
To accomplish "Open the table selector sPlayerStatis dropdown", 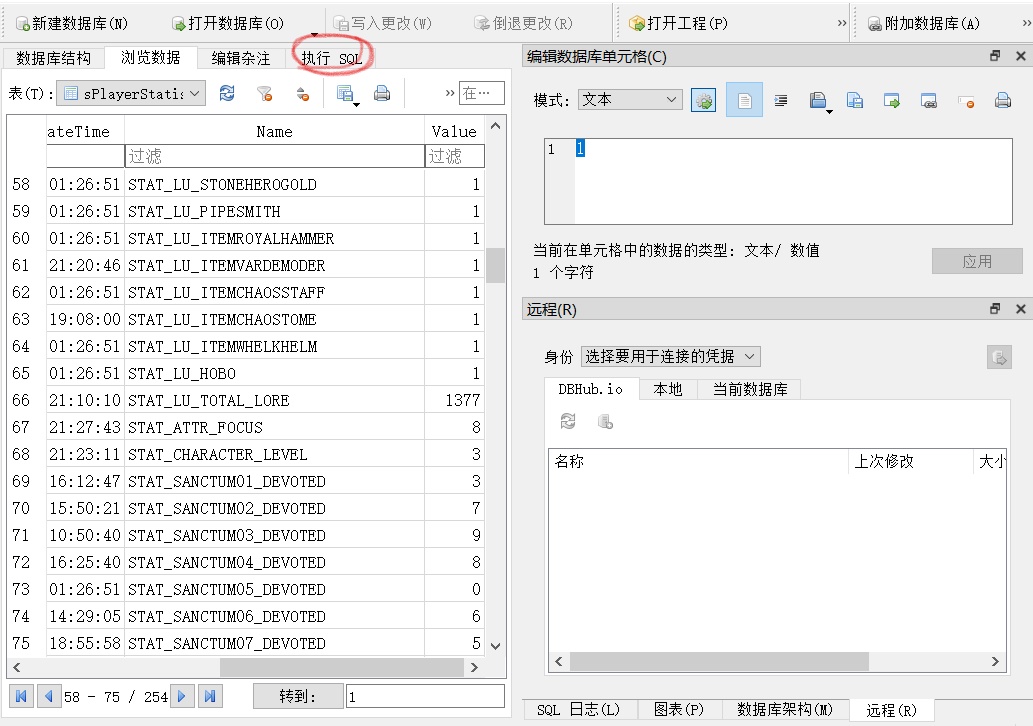I will (131, 94).
